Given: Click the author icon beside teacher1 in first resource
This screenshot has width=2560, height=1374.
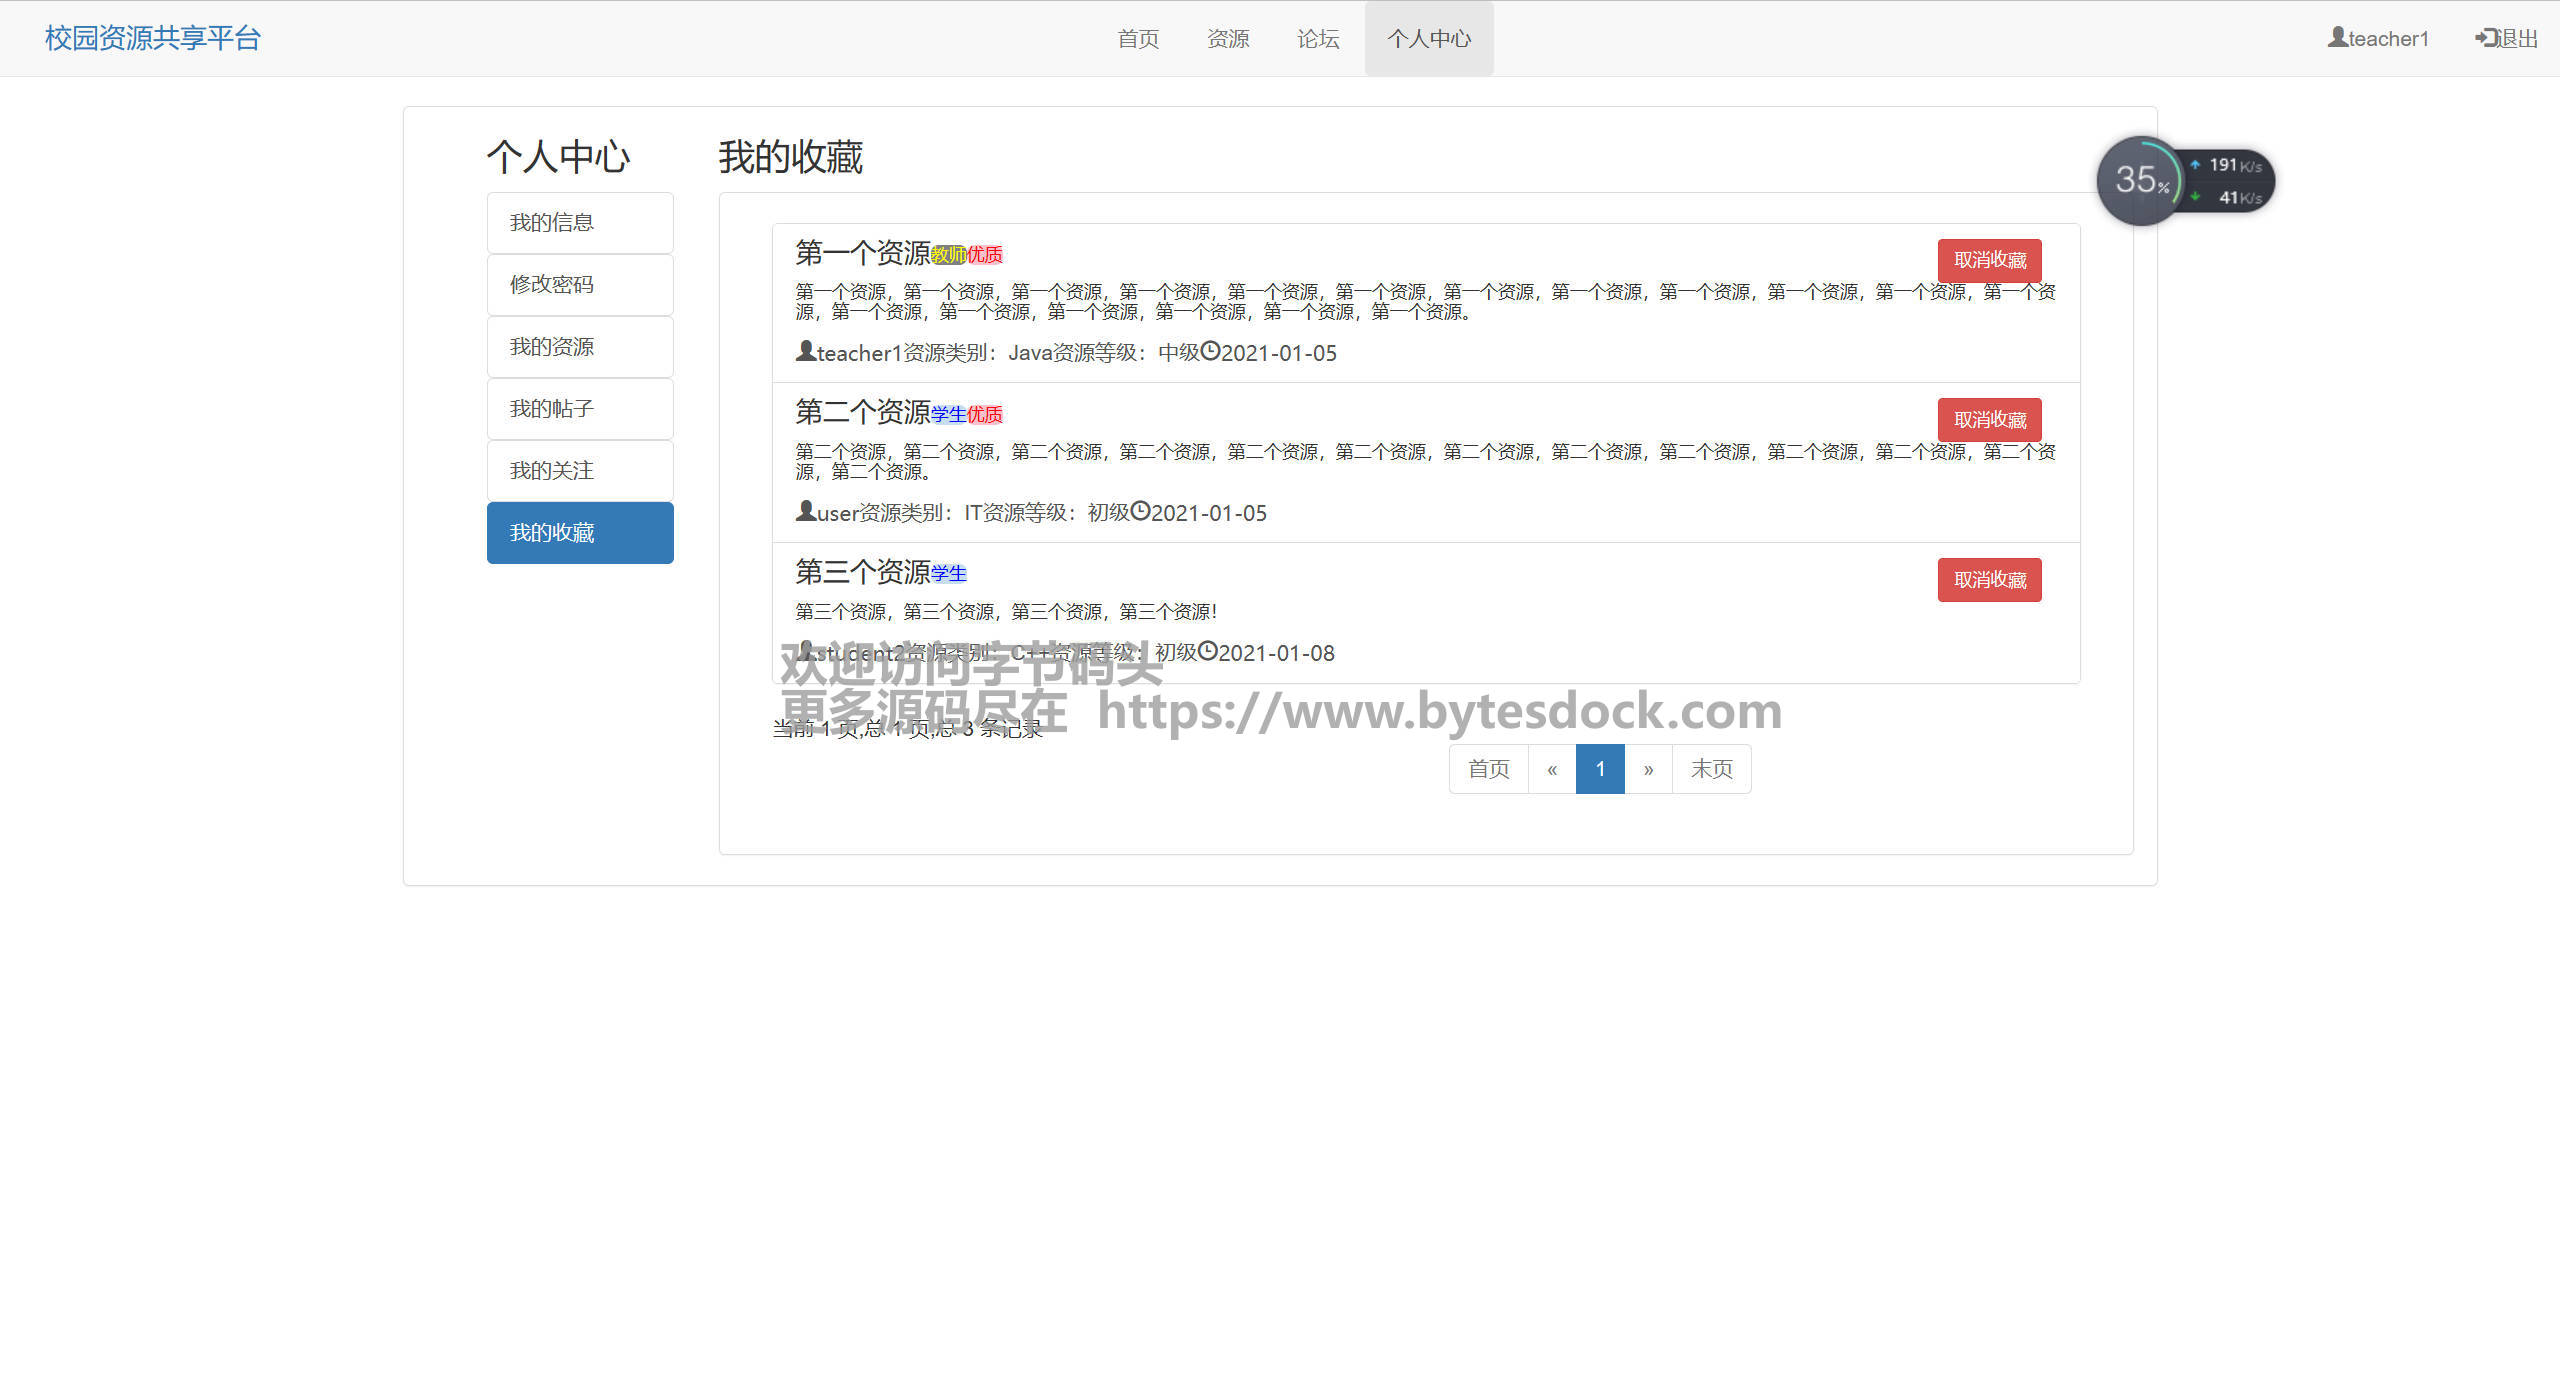Looking at the screenshot, I should tap(805, 351).
